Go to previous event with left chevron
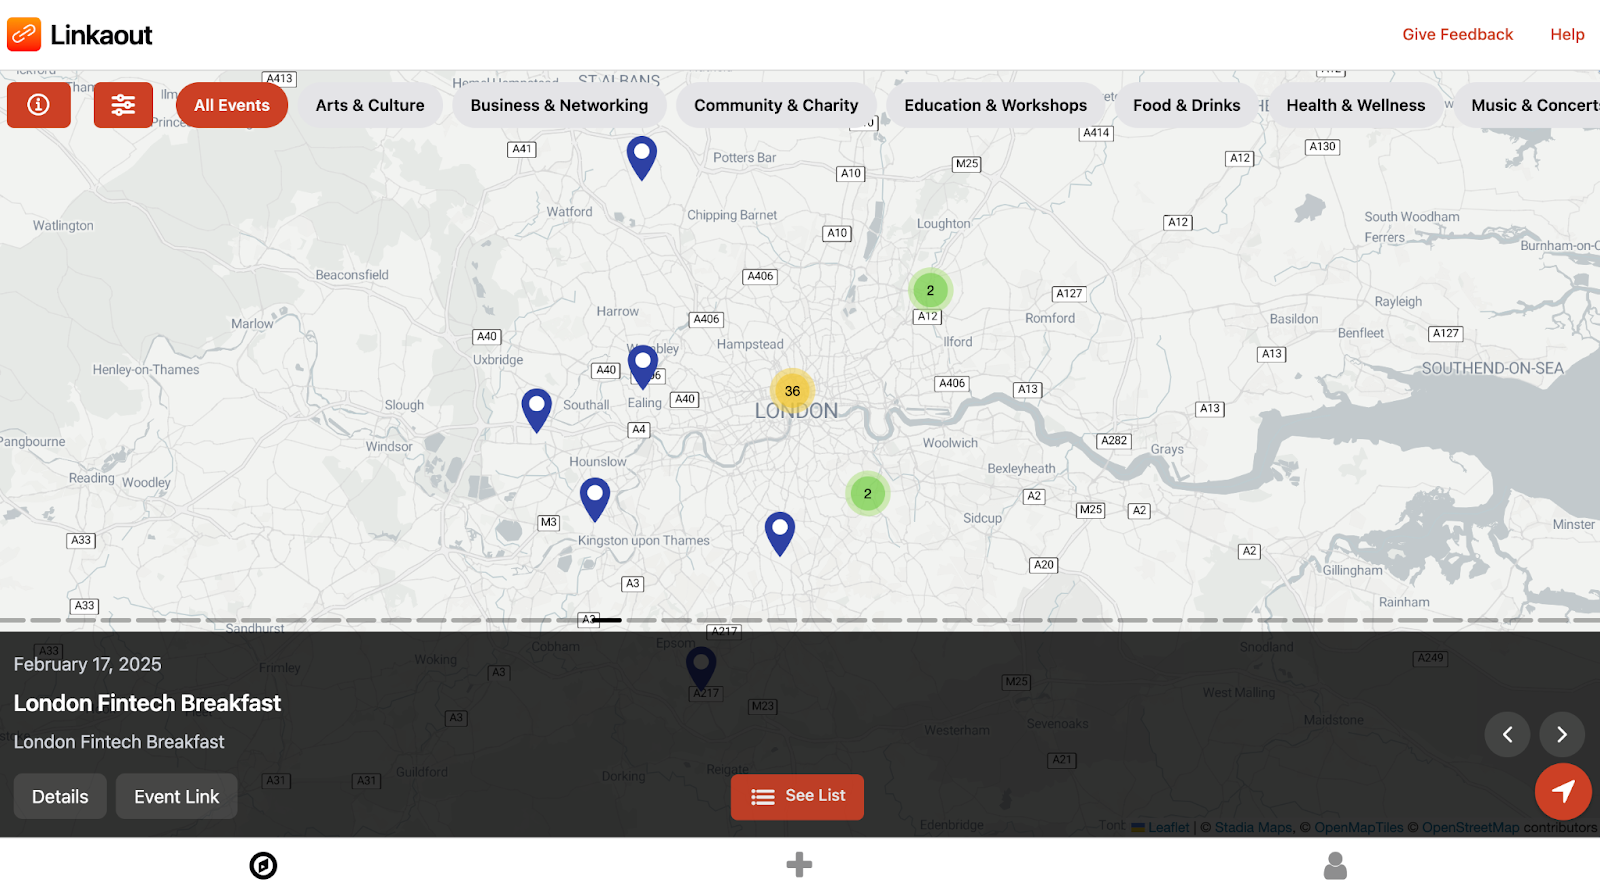Image resolution: width=1600 pixels, height=890 pixels. 1507,735
